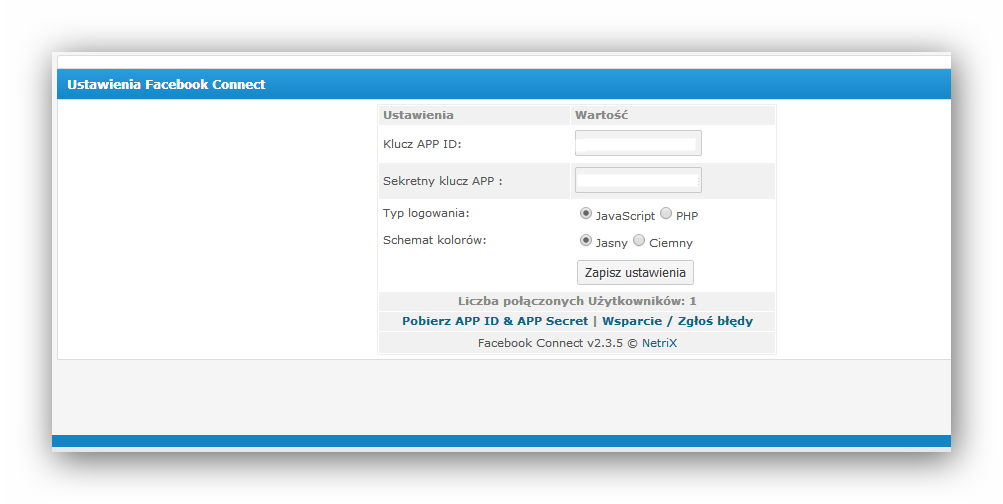Click the Ustawienia Facebook Connect header title
This screenshot has width=1003, height=504.
(x=166, y=84)
